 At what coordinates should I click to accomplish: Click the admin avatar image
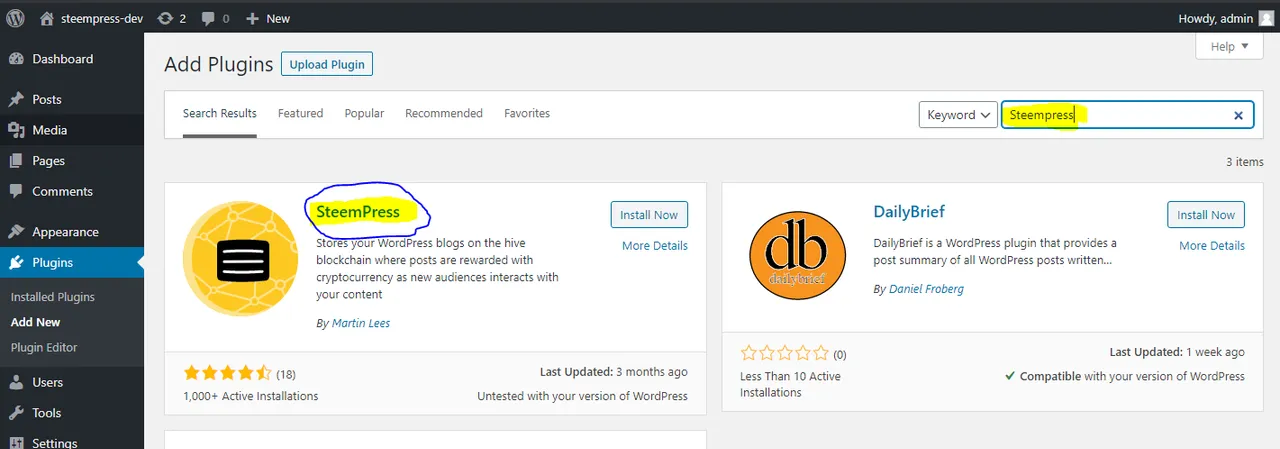point(1266,18)
